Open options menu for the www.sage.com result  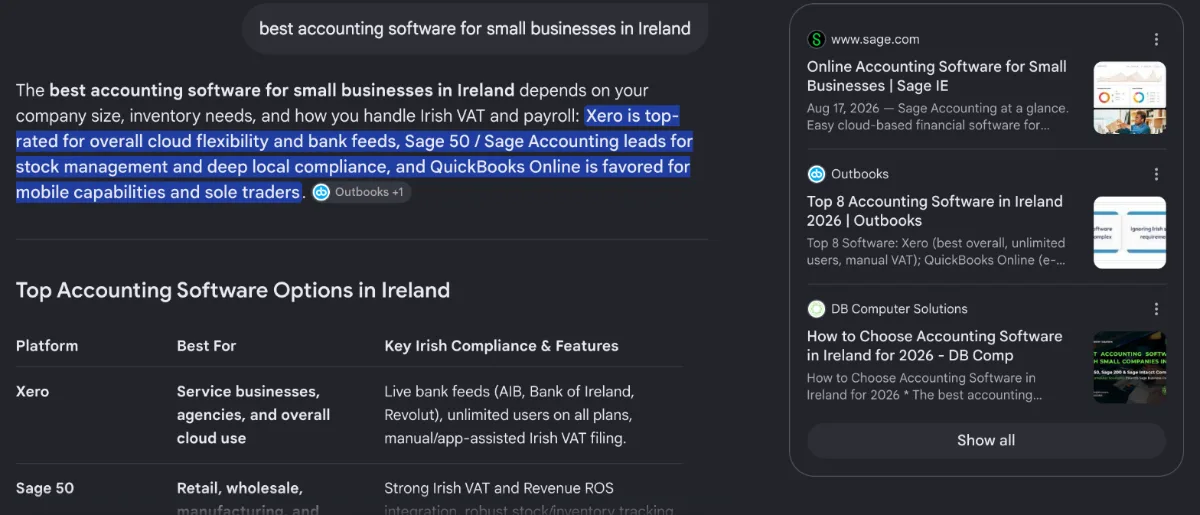tap(1156, 40)
